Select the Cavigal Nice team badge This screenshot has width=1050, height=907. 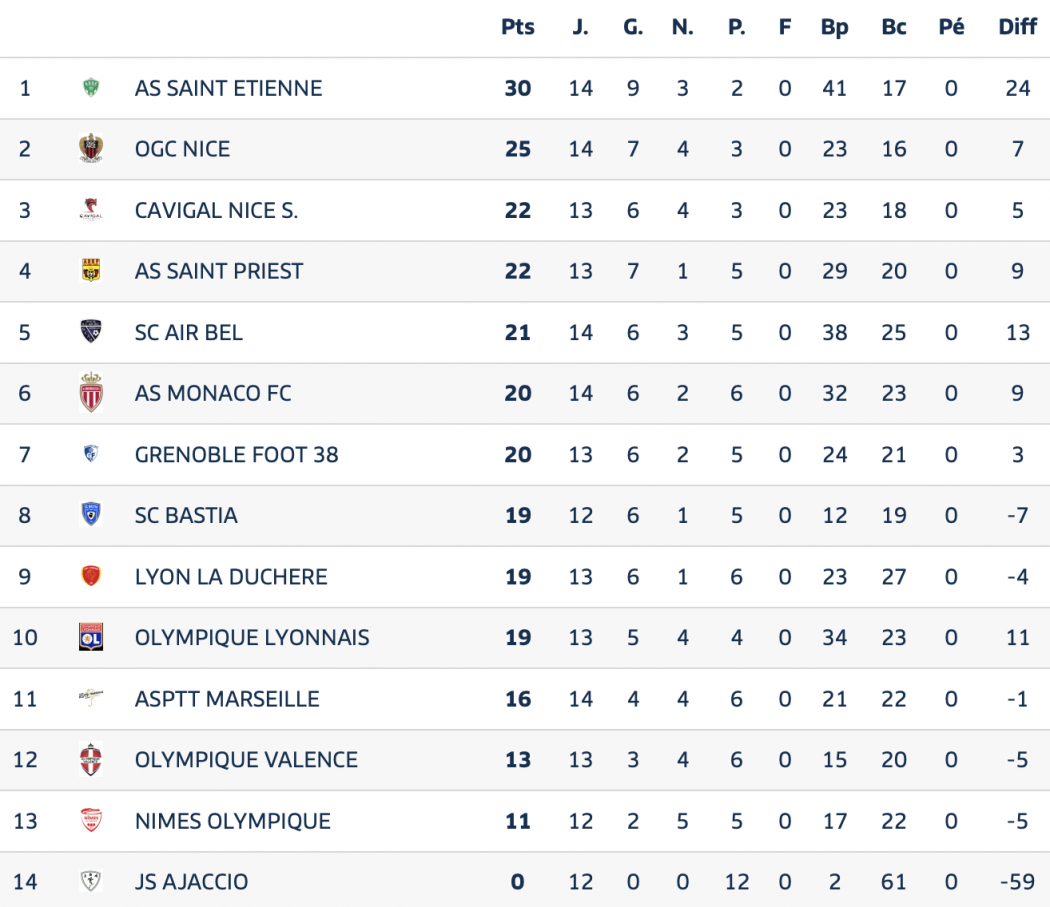click(91, 210)
